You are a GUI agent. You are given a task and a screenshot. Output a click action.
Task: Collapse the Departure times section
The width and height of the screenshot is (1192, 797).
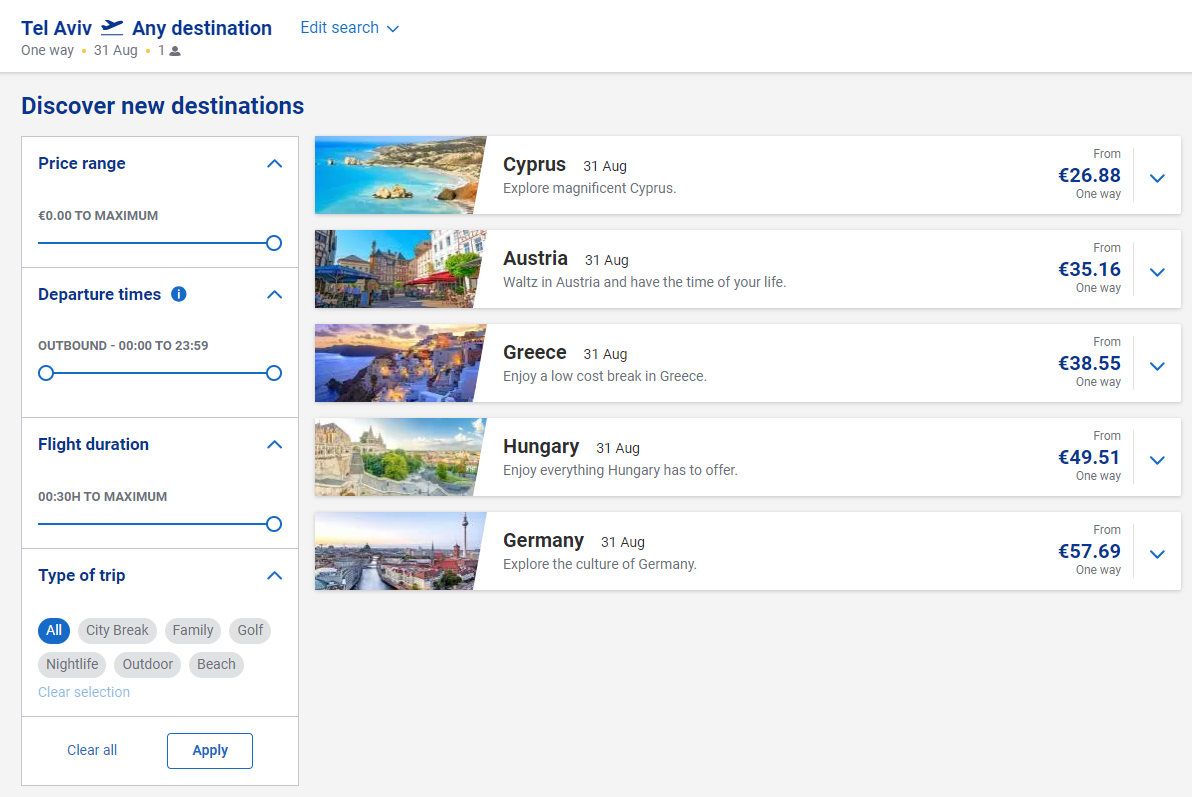pos(275,295)
